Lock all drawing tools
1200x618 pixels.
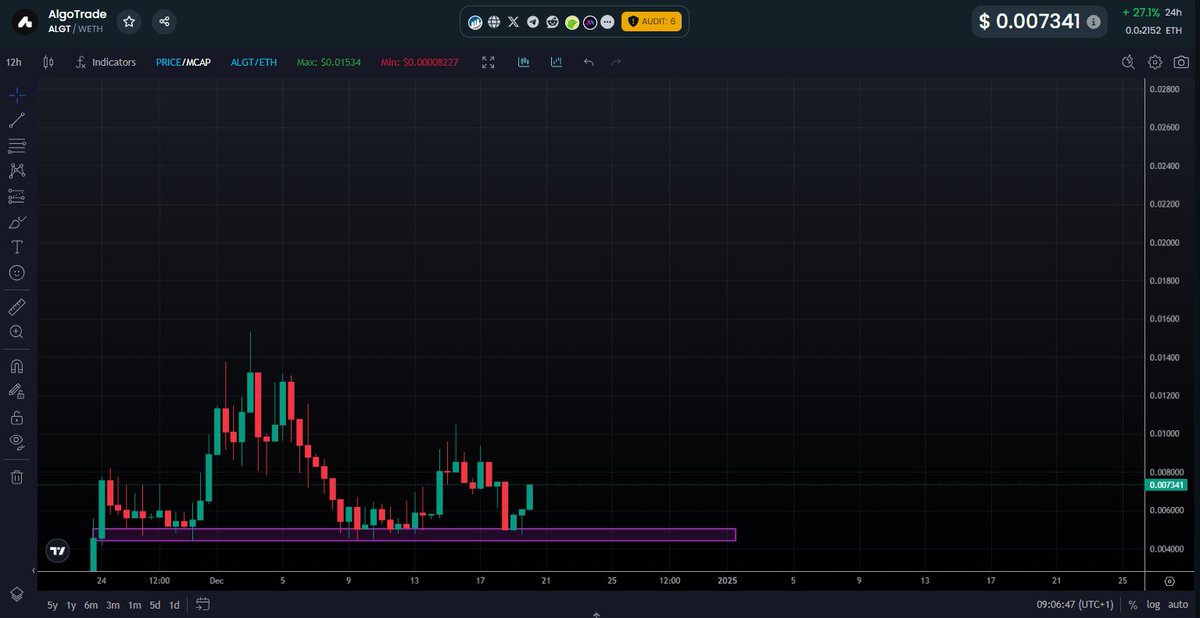click(x=17, y=417)
